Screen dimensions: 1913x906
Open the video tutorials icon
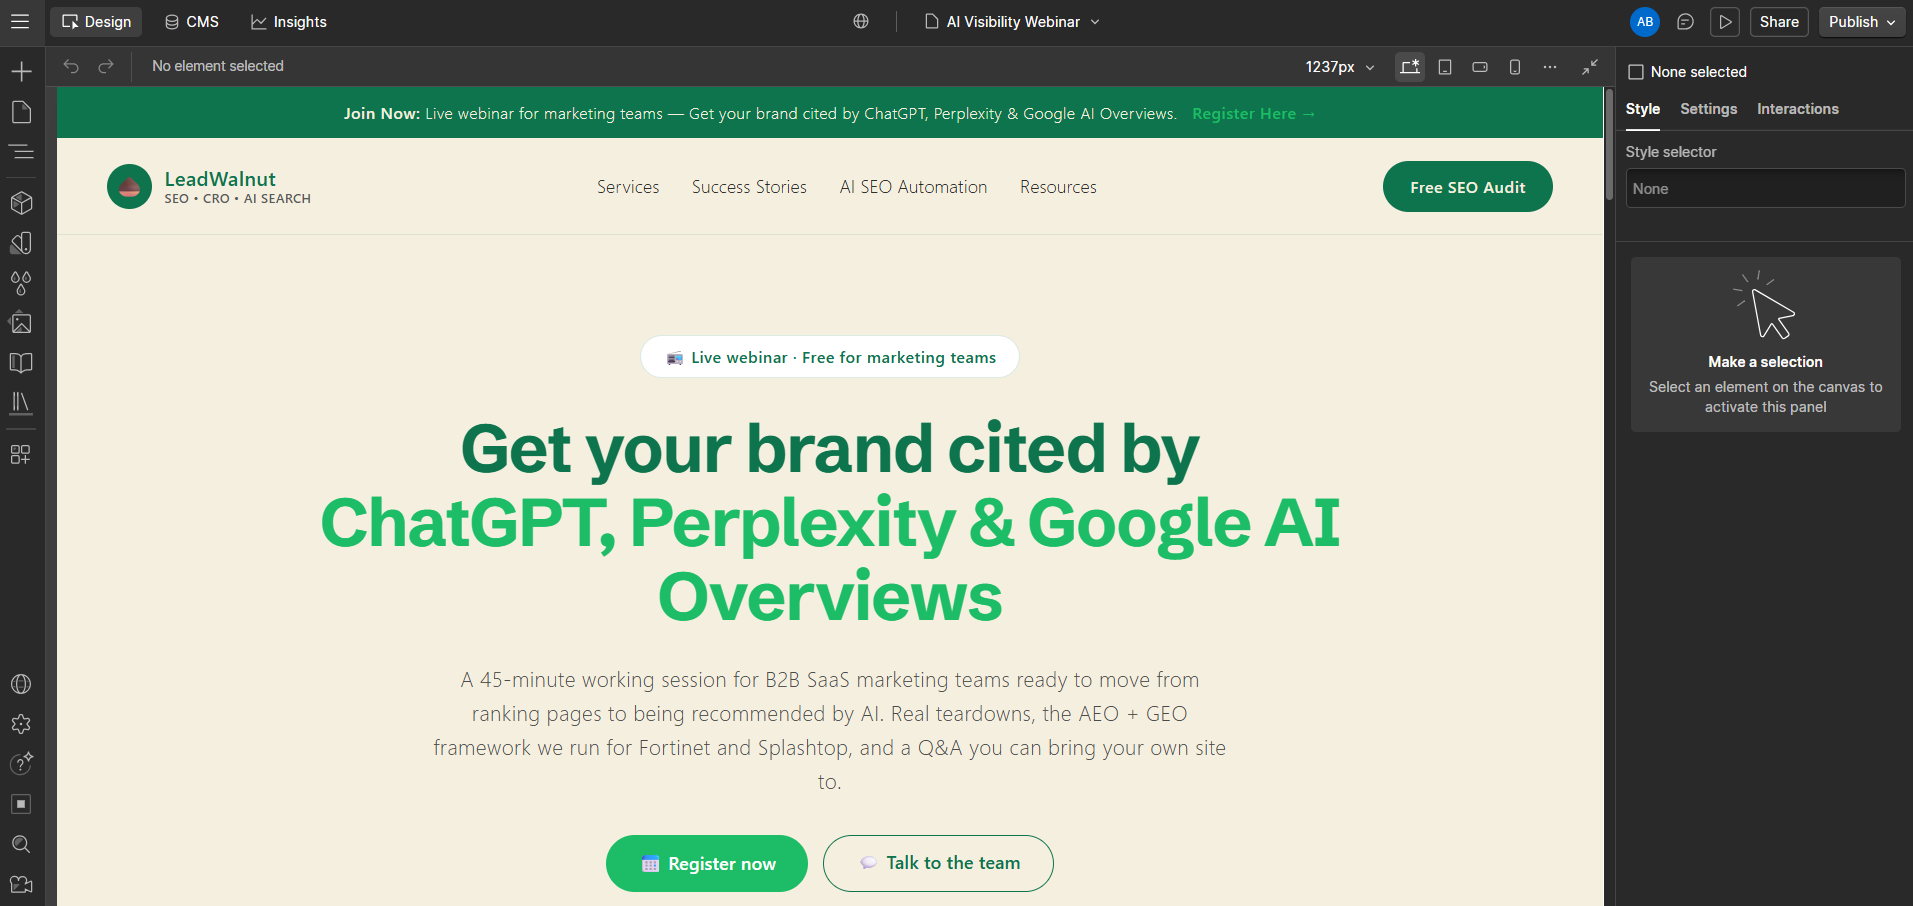point(21,884)
